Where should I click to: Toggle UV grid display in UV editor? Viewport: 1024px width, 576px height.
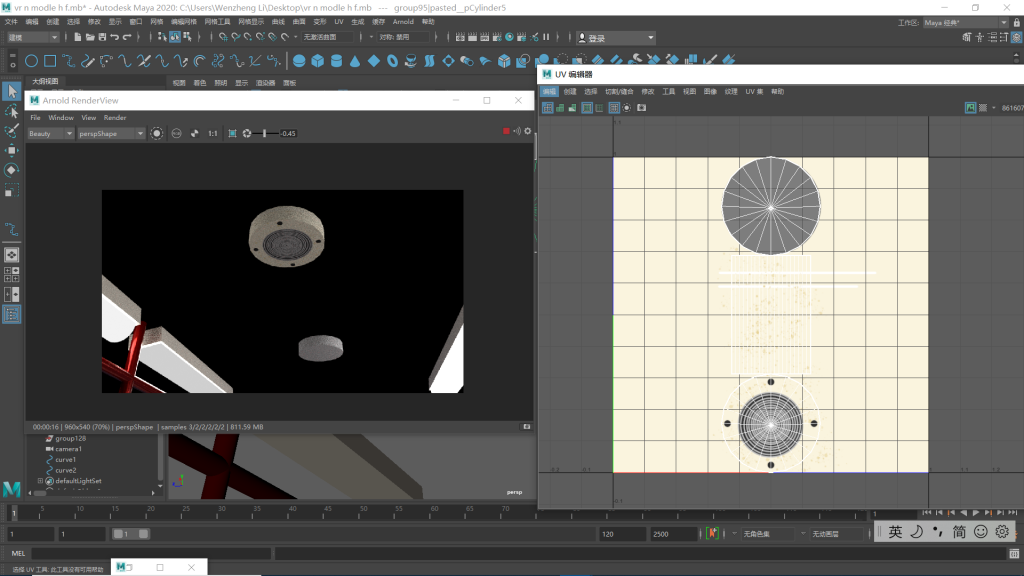614,108
